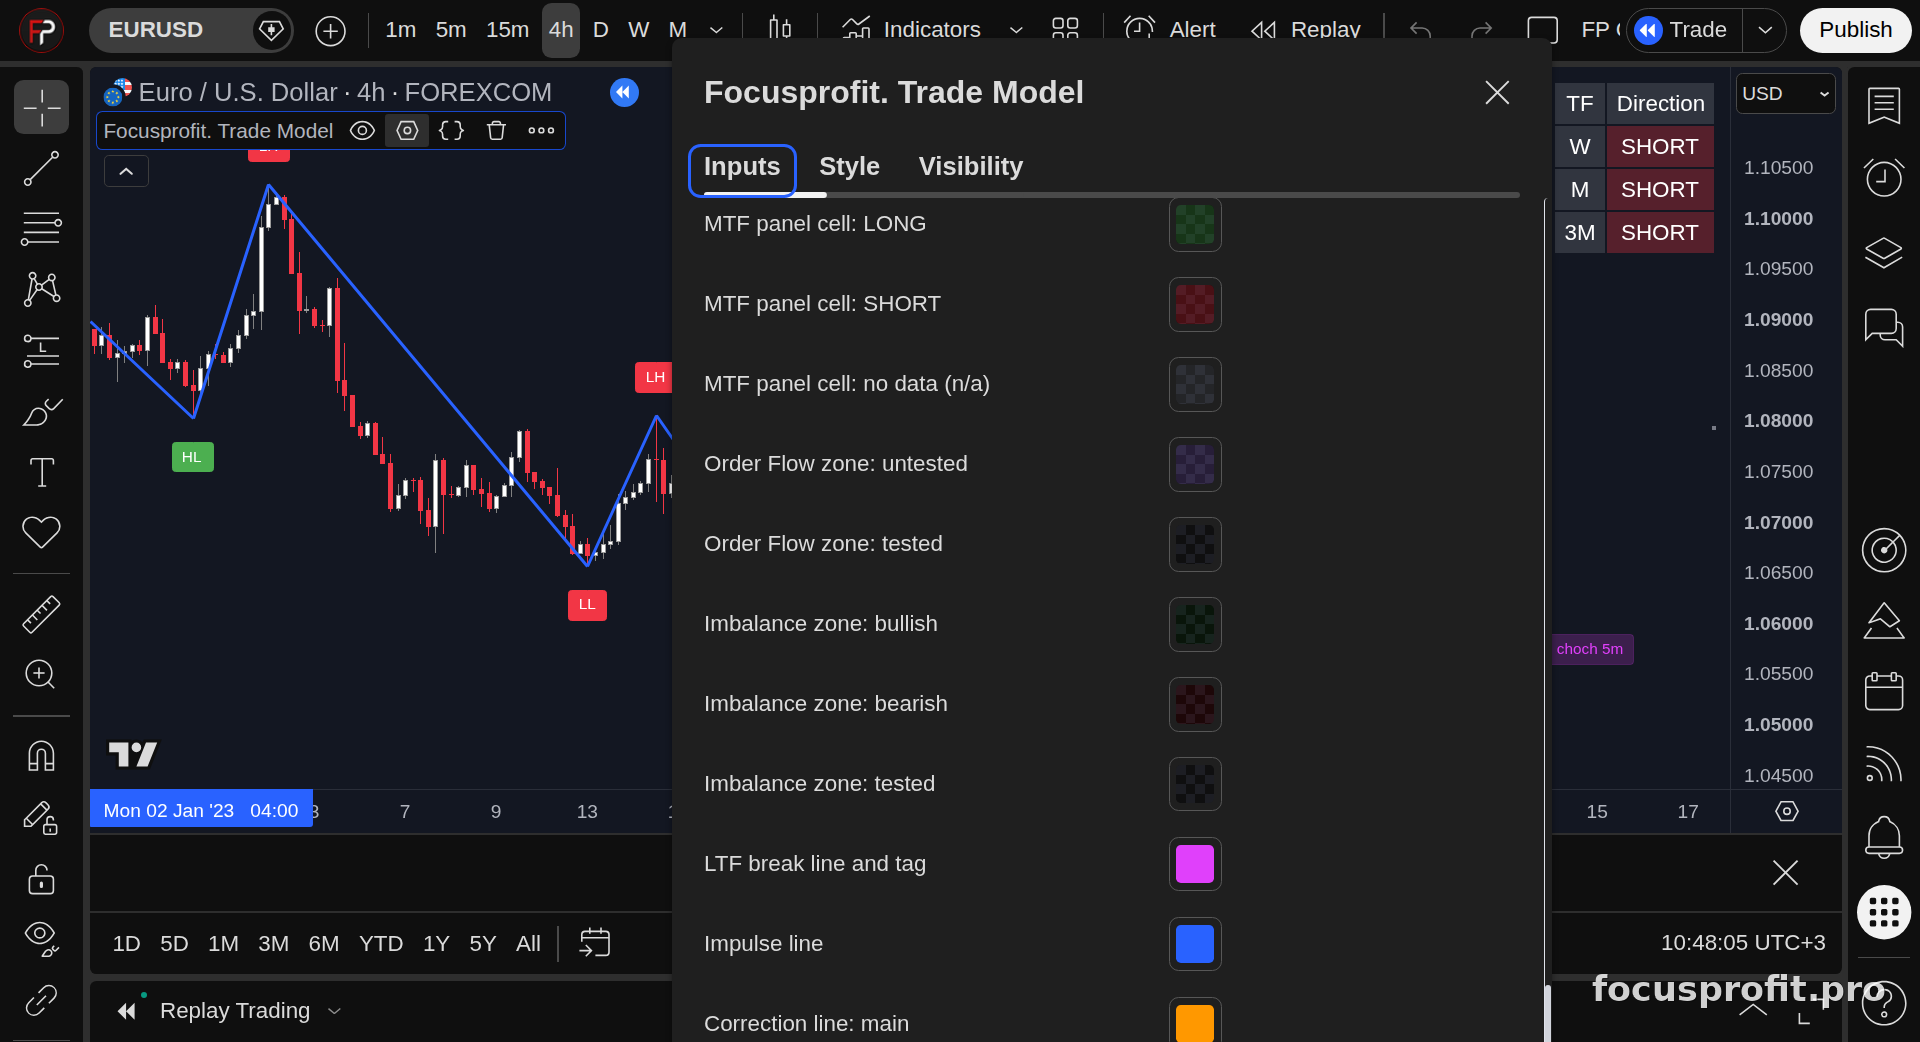The height and width of the screenshot is (1042, 1920).
Task: Open the chart type candles selector
Action: [780, 29]
